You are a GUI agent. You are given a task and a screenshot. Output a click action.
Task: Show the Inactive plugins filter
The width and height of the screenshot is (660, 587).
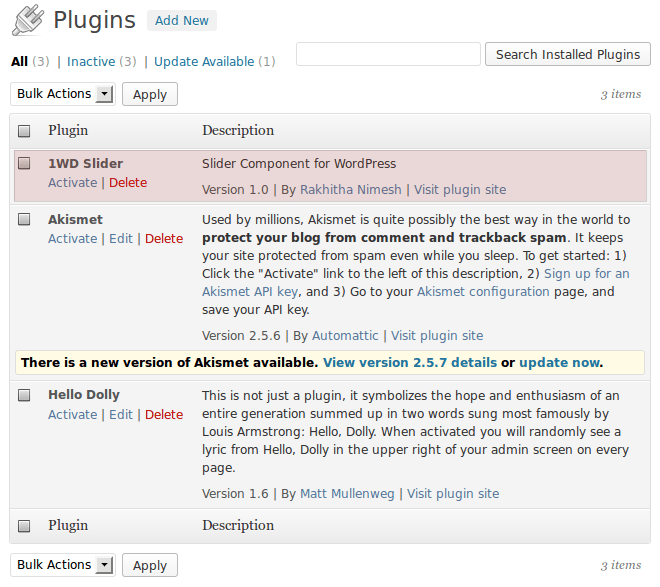tap(91, 62)
